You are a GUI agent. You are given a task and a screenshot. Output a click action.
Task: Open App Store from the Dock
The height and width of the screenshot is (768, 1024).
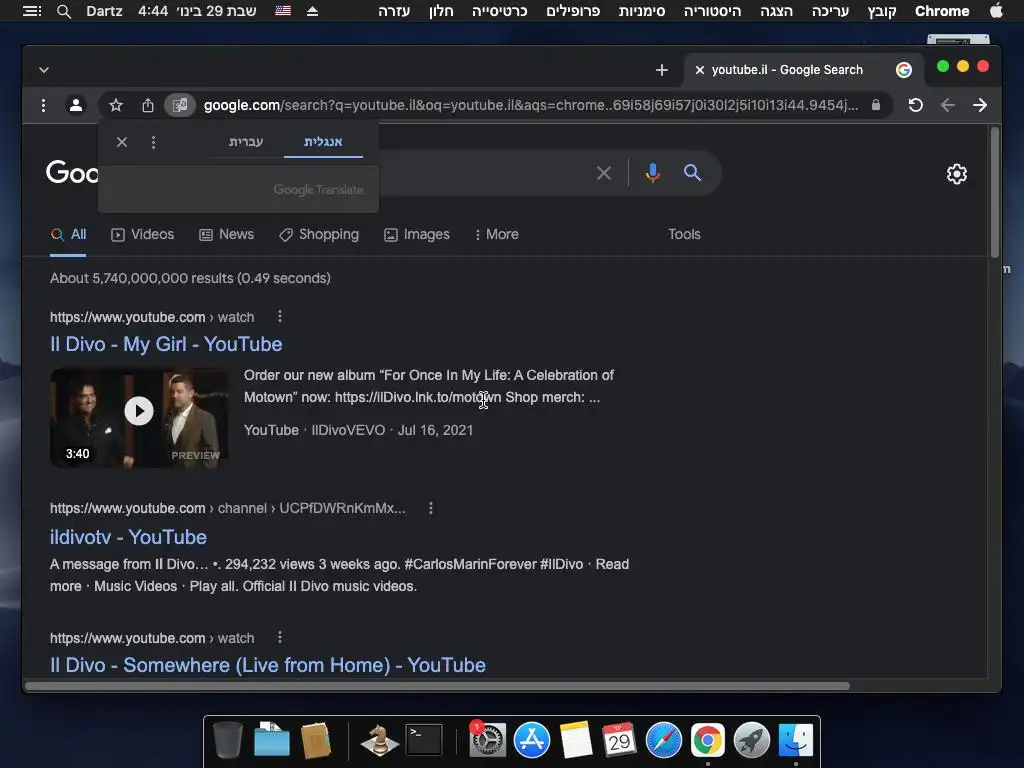532,741
